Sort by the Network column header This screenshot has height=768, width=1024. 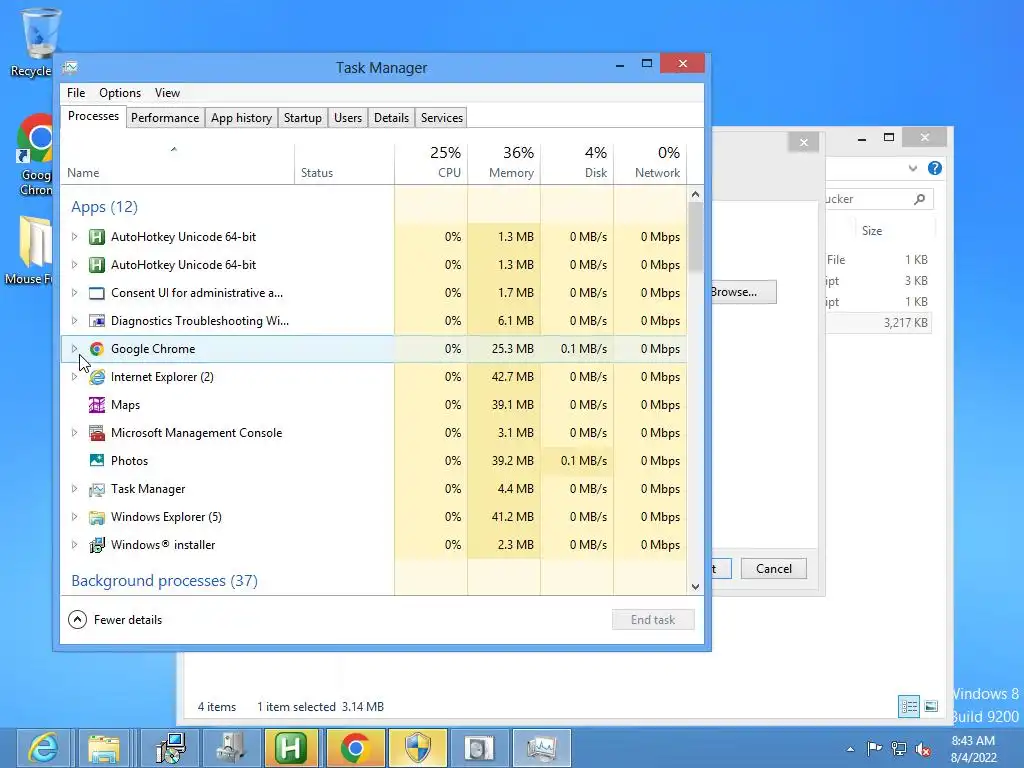click(650, 163)
